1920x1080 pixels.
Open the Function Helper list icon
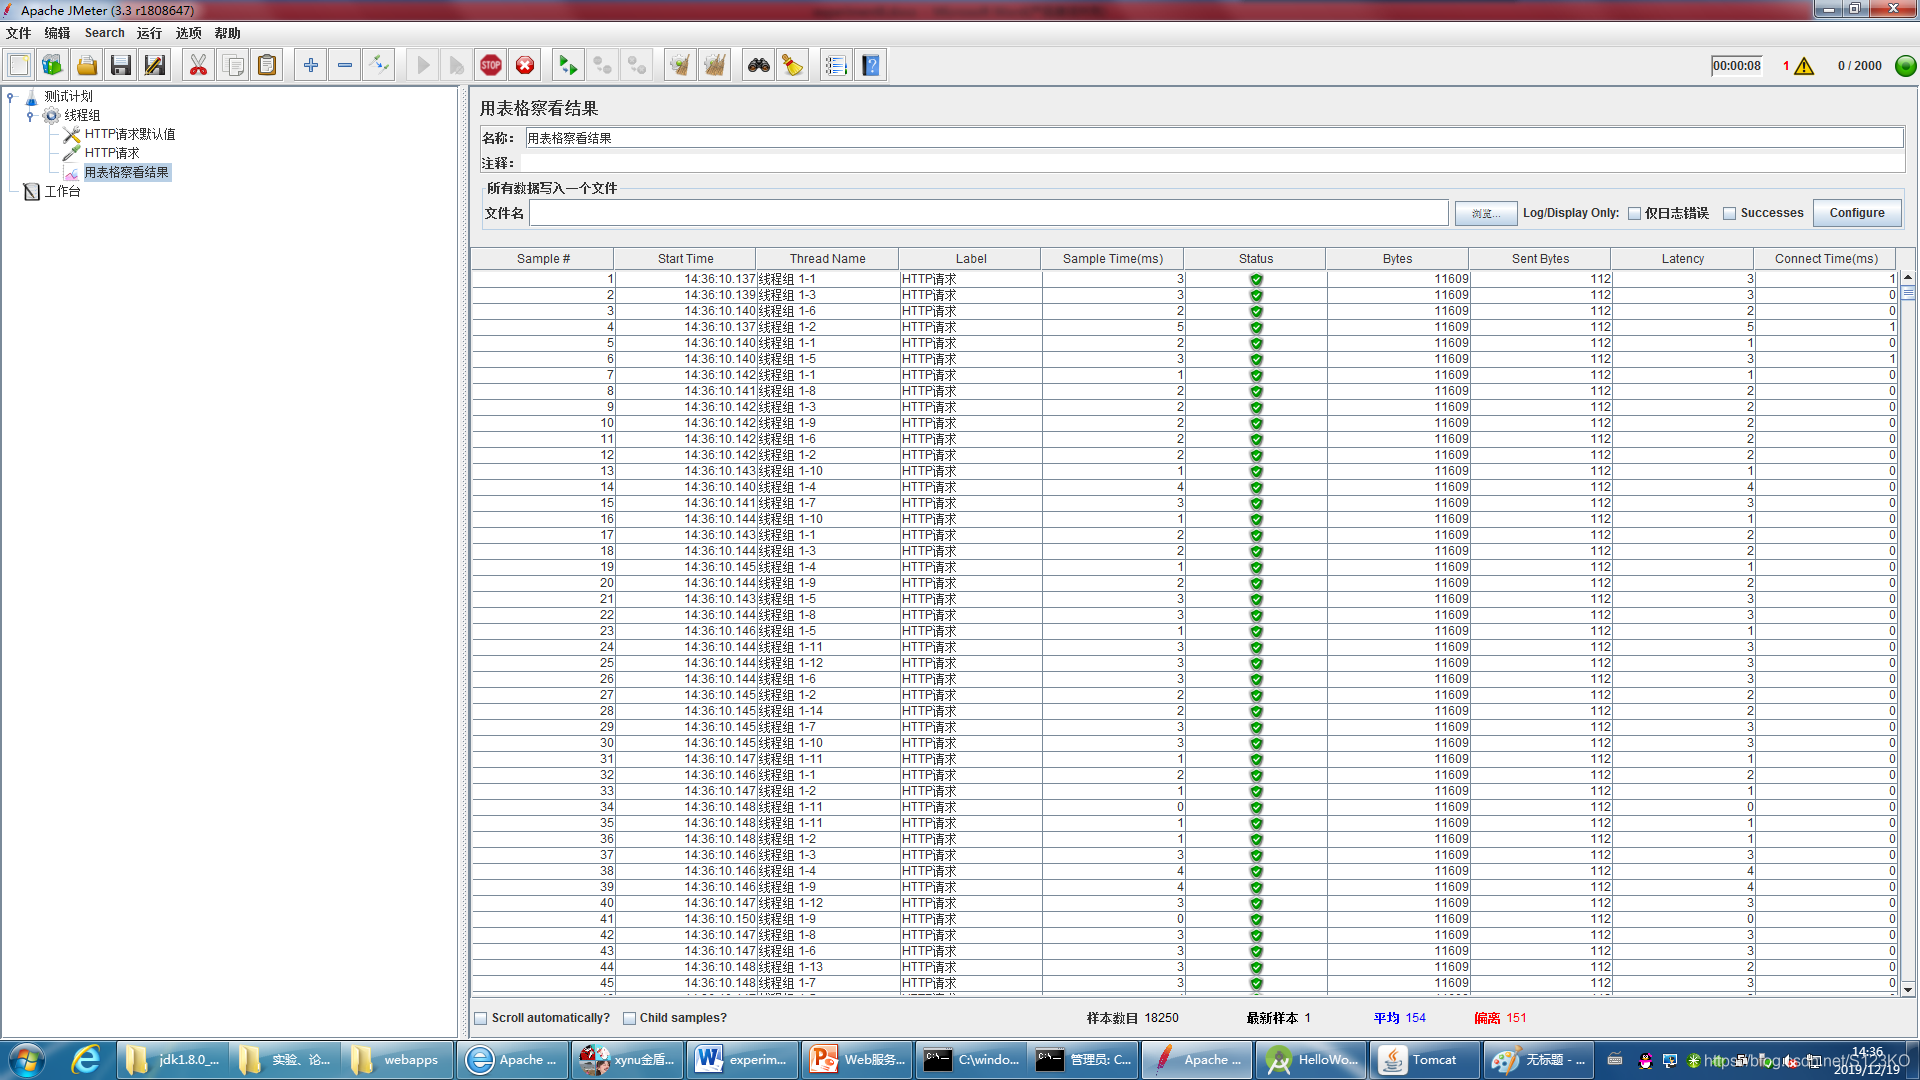pos(836,66)
